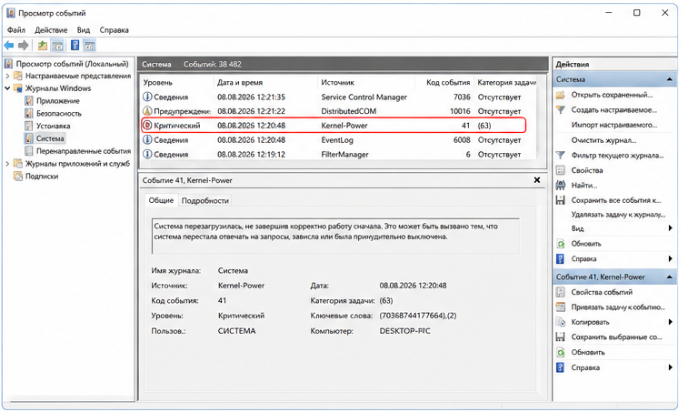Click the save icon beside Сохранить выбранные со...

click(561, 337)
